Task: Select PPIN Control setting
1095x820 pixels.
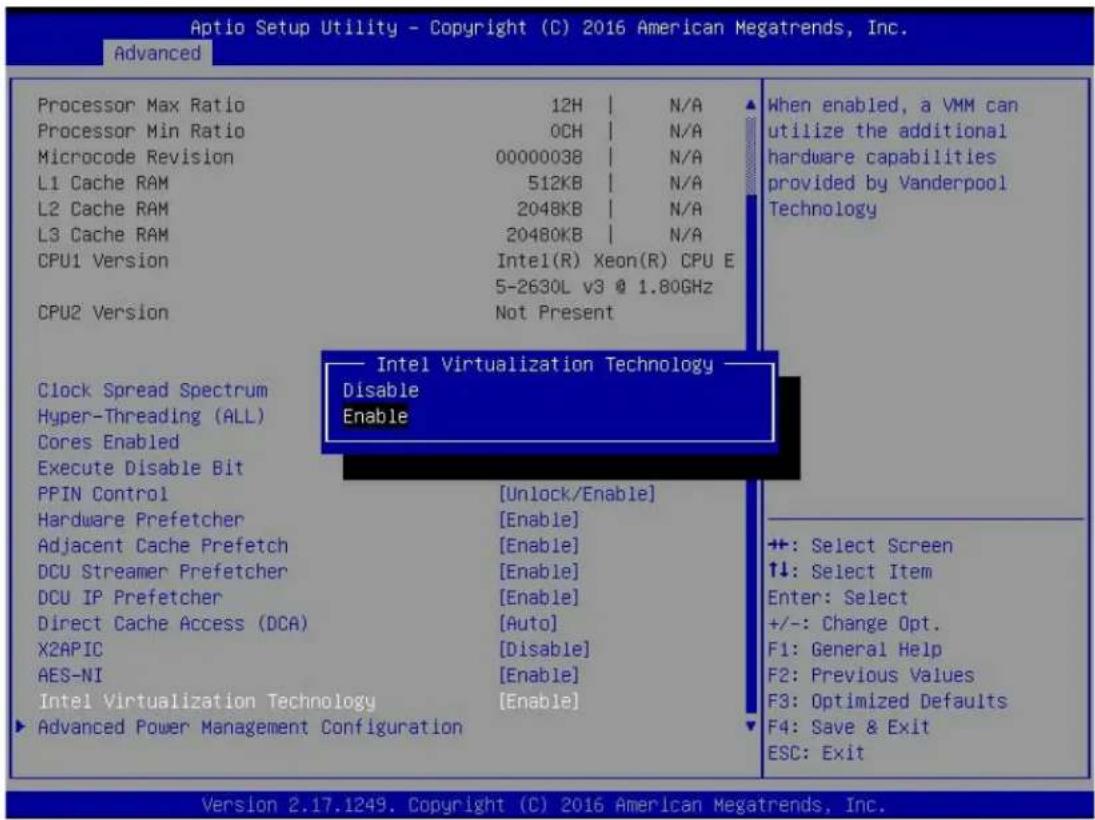Action: [103, 494]
